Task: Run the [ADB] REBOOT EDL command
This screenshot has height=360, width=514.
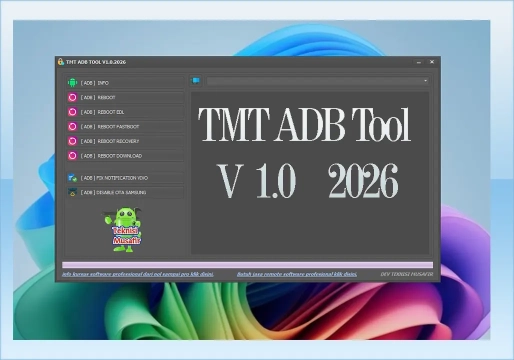Action: point(125,112)
